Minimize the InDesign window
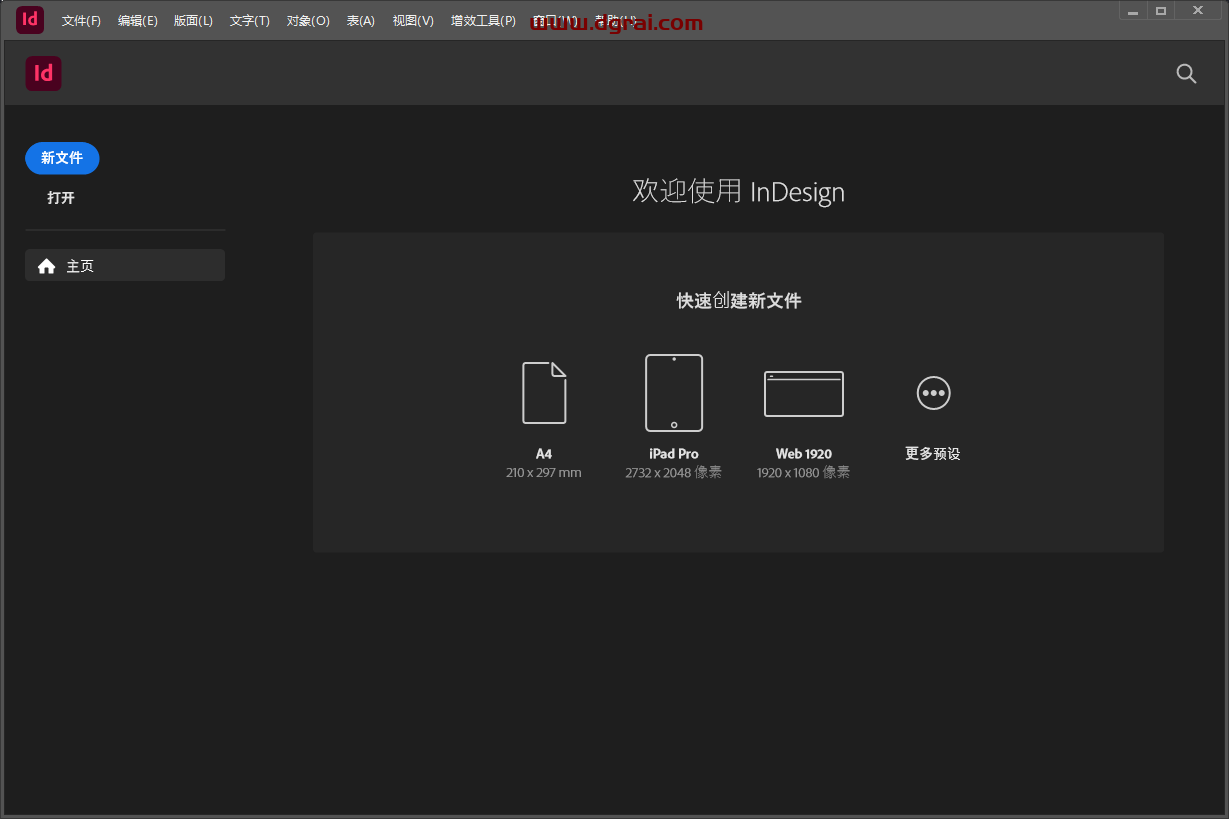Viewport: 1229px width, 819px height. (x=1133, y=11)
